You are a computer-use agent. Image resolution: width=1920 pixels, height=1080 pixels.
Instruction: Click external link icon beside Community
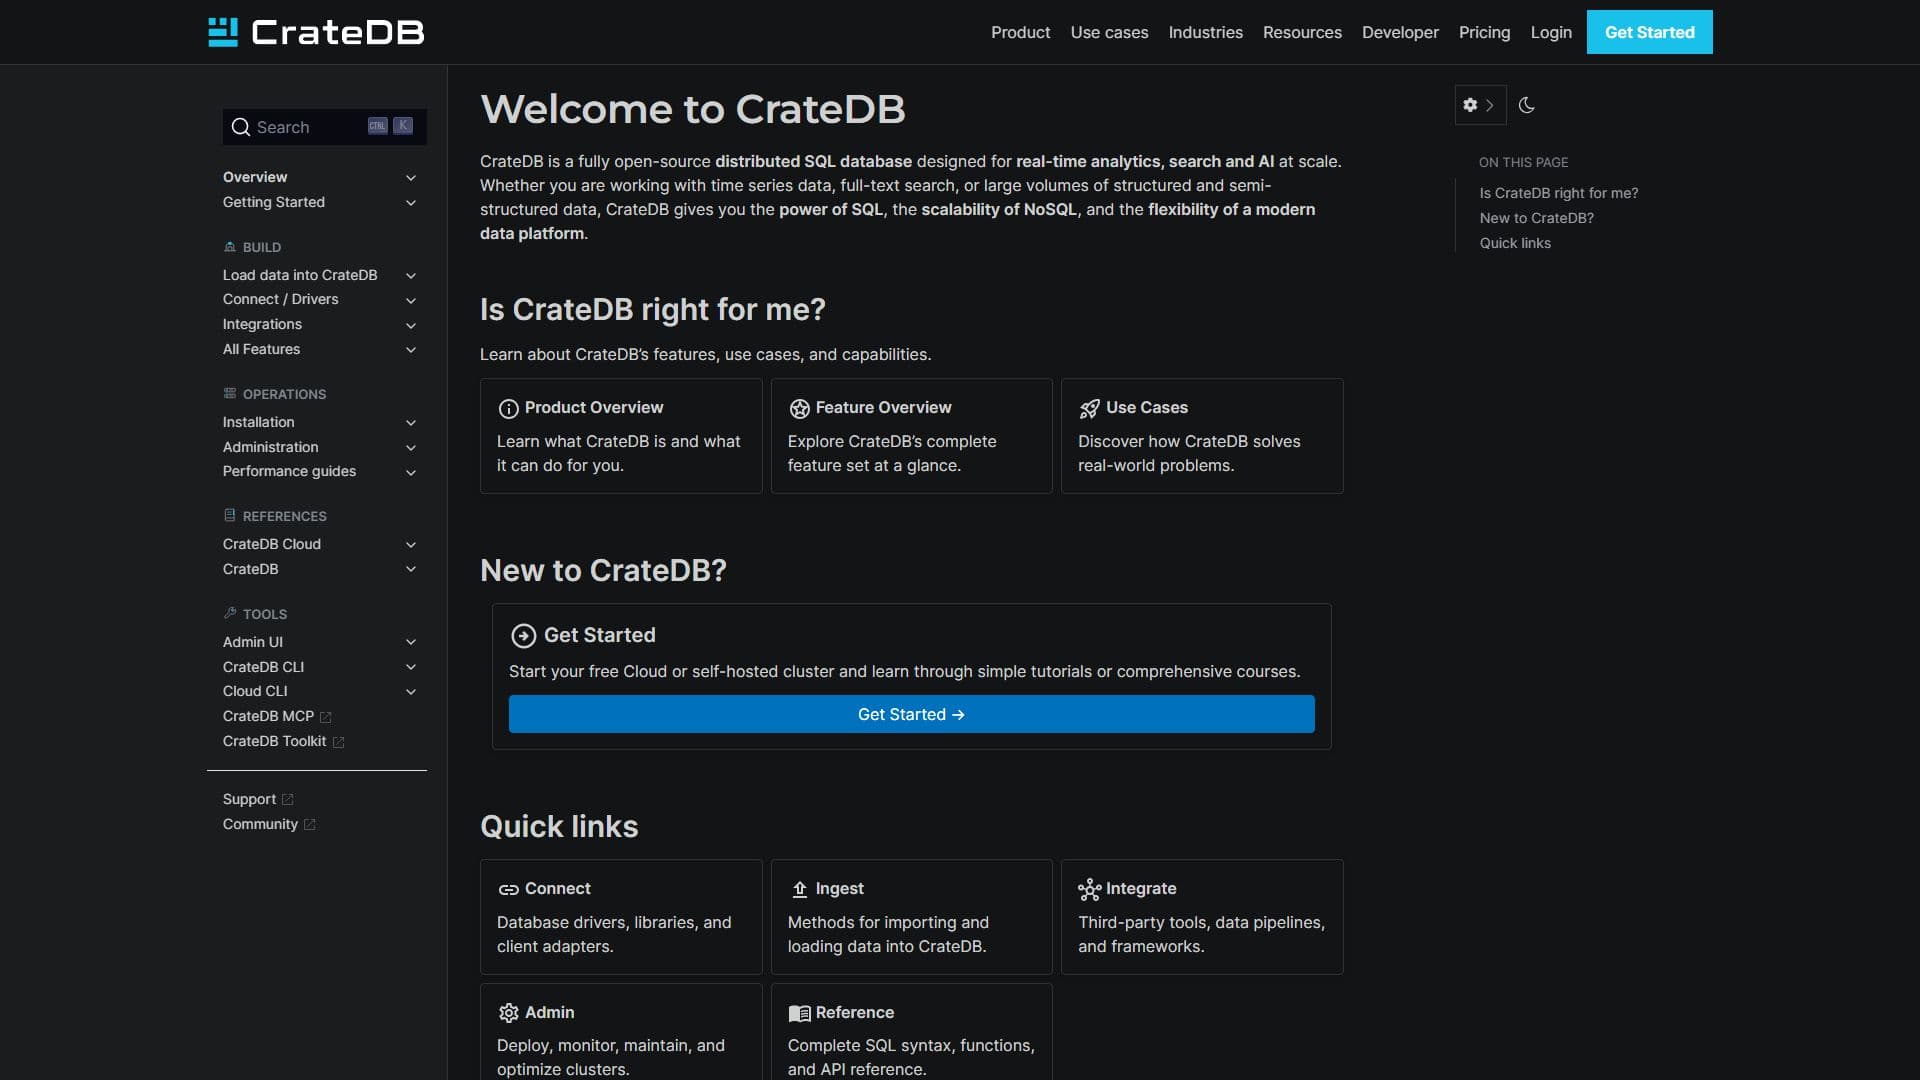[x=309, y=824]
